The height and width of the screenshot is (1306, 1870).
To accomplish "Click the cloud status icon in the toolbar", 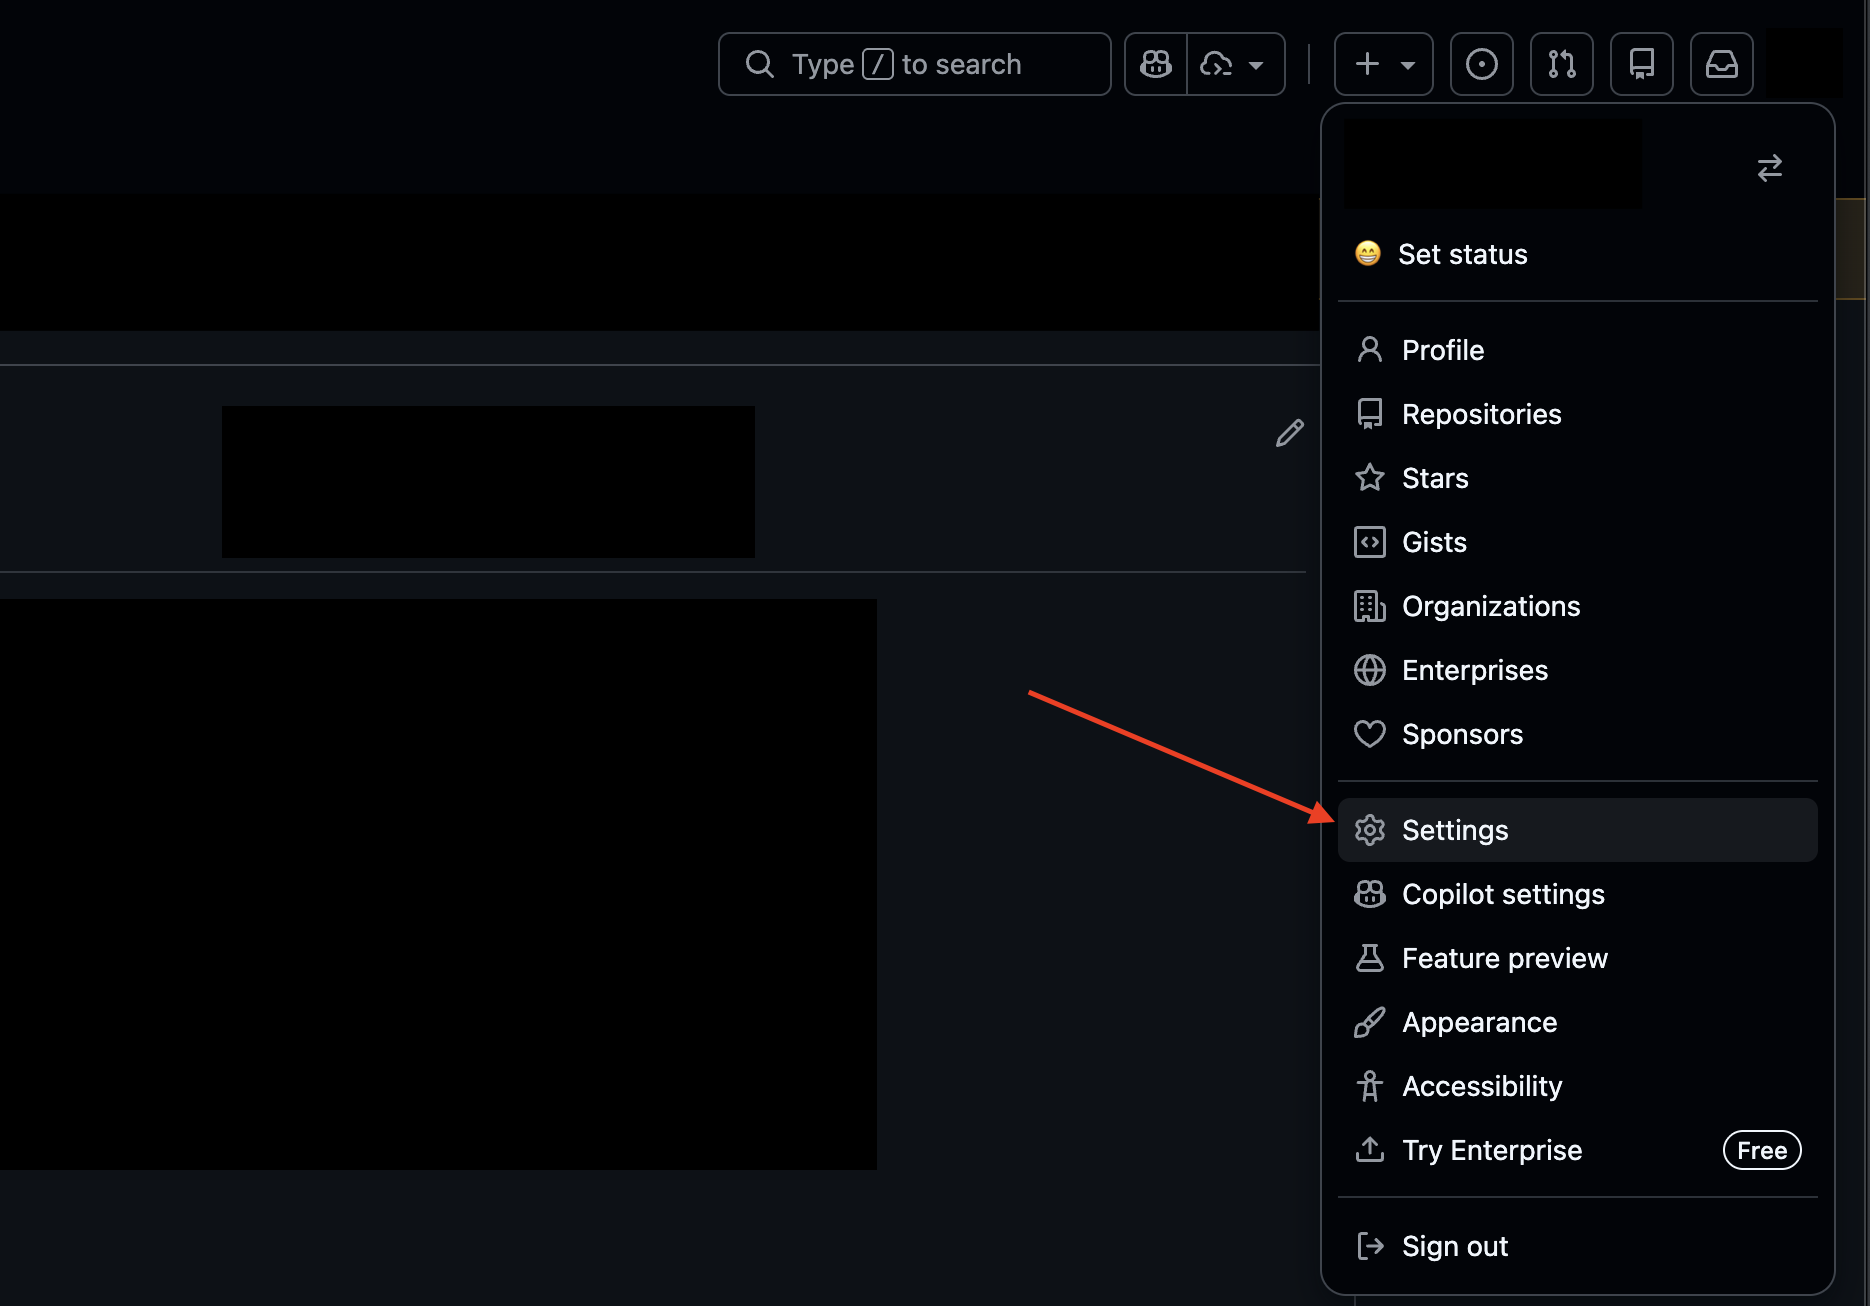I will point(1216,63).
